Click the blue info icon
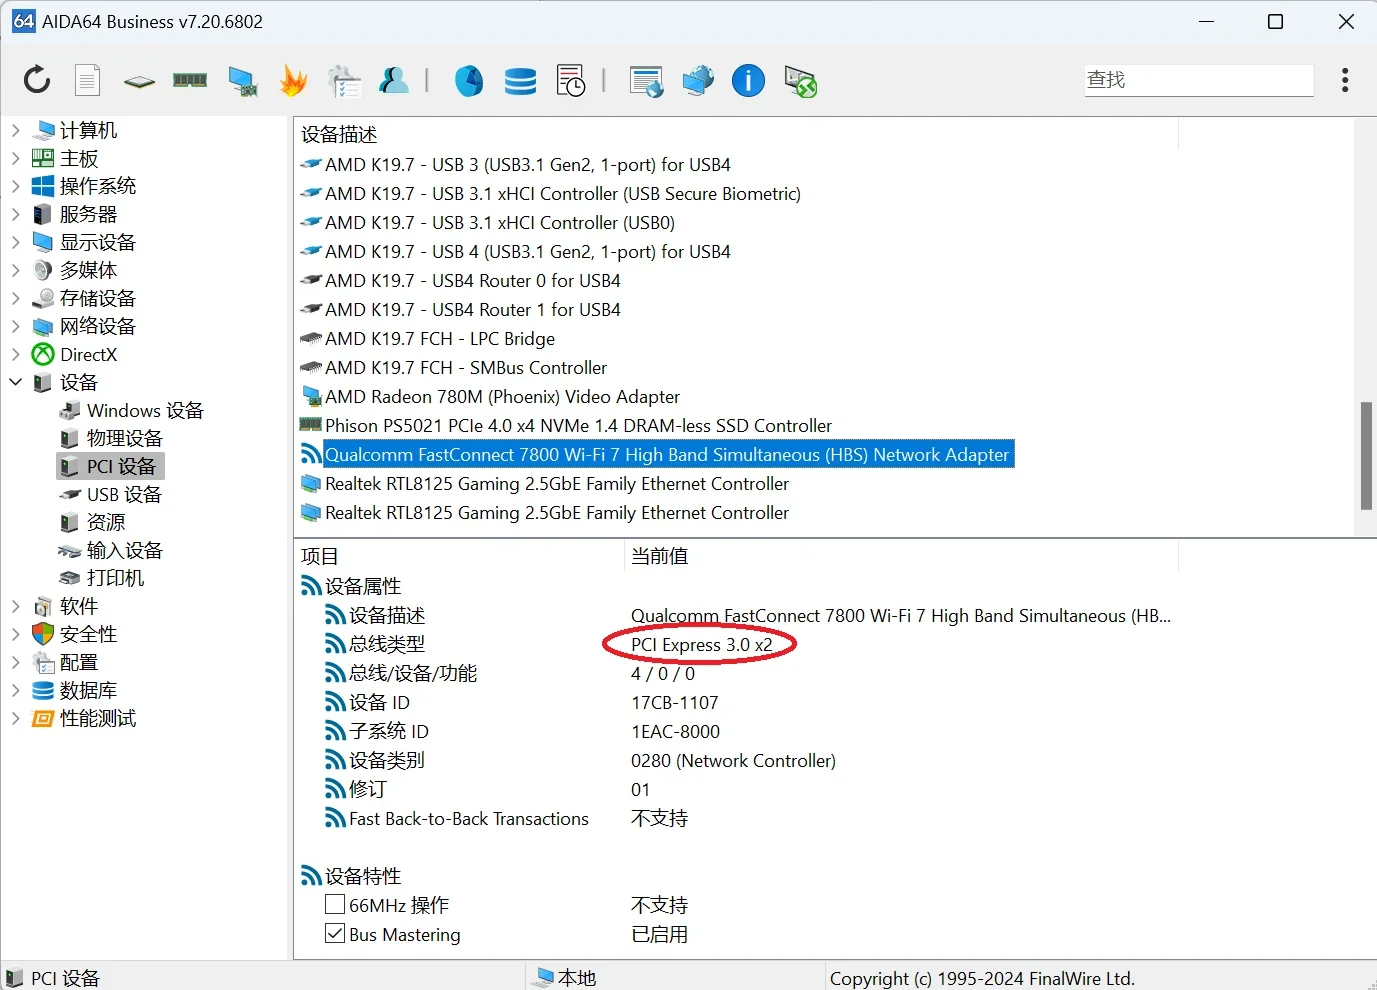The height and width of the screenshot is (990, 1377). [x=748, y=81]
